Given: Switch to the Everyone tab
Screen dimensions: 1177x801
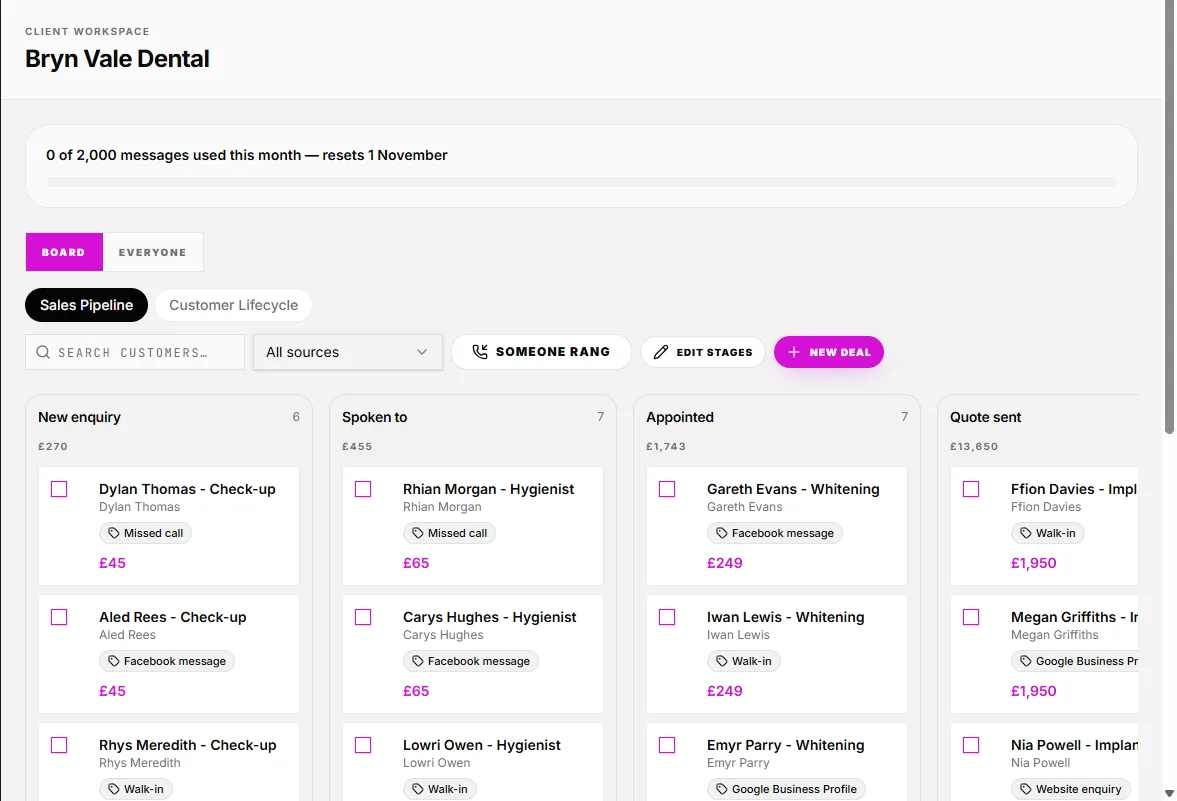Looking at the screenshot, I should coord(152,252).
